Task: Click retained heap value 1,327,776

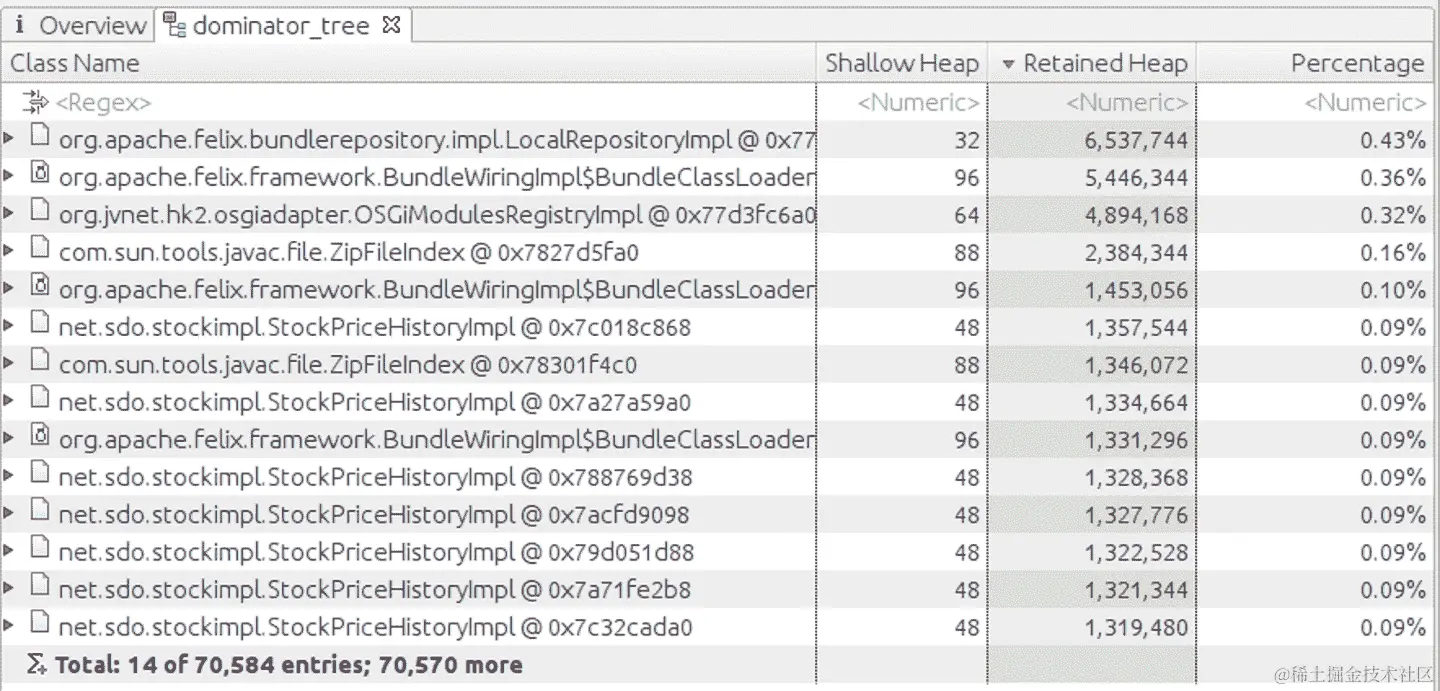Action: click(x=1137, y=515)
